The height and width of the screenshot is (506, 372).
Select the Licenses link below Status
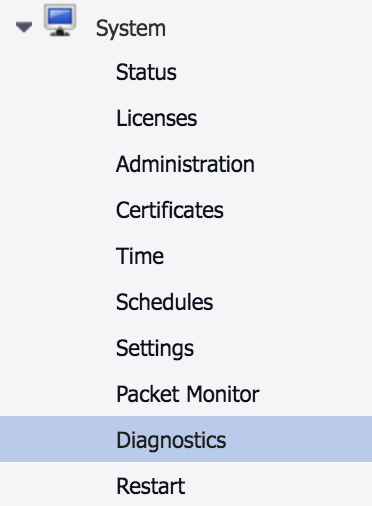click(156, 118)
